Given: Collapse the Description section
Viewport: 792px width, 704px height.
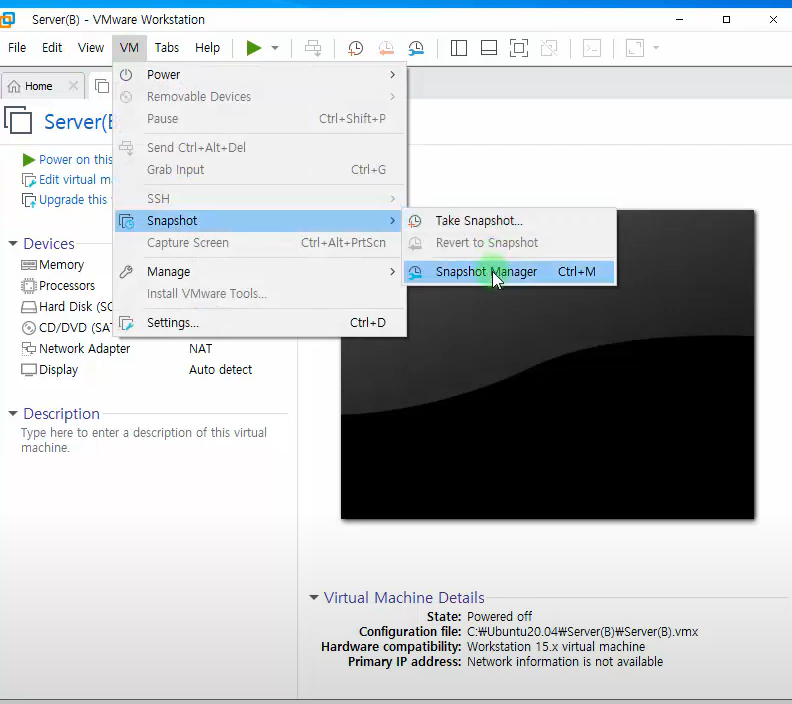Looking at the screenshot, I should (13, 414).
